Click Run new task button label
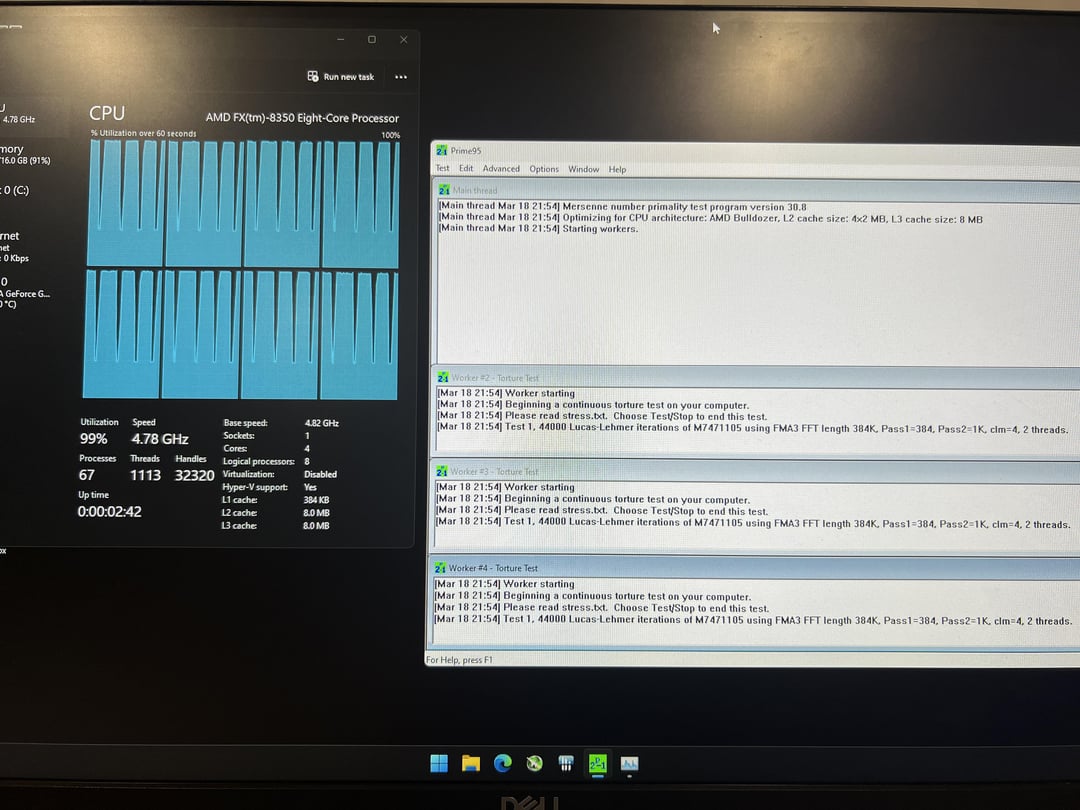Viewport: 1080px width, 810px height. [x=349, y=77]
